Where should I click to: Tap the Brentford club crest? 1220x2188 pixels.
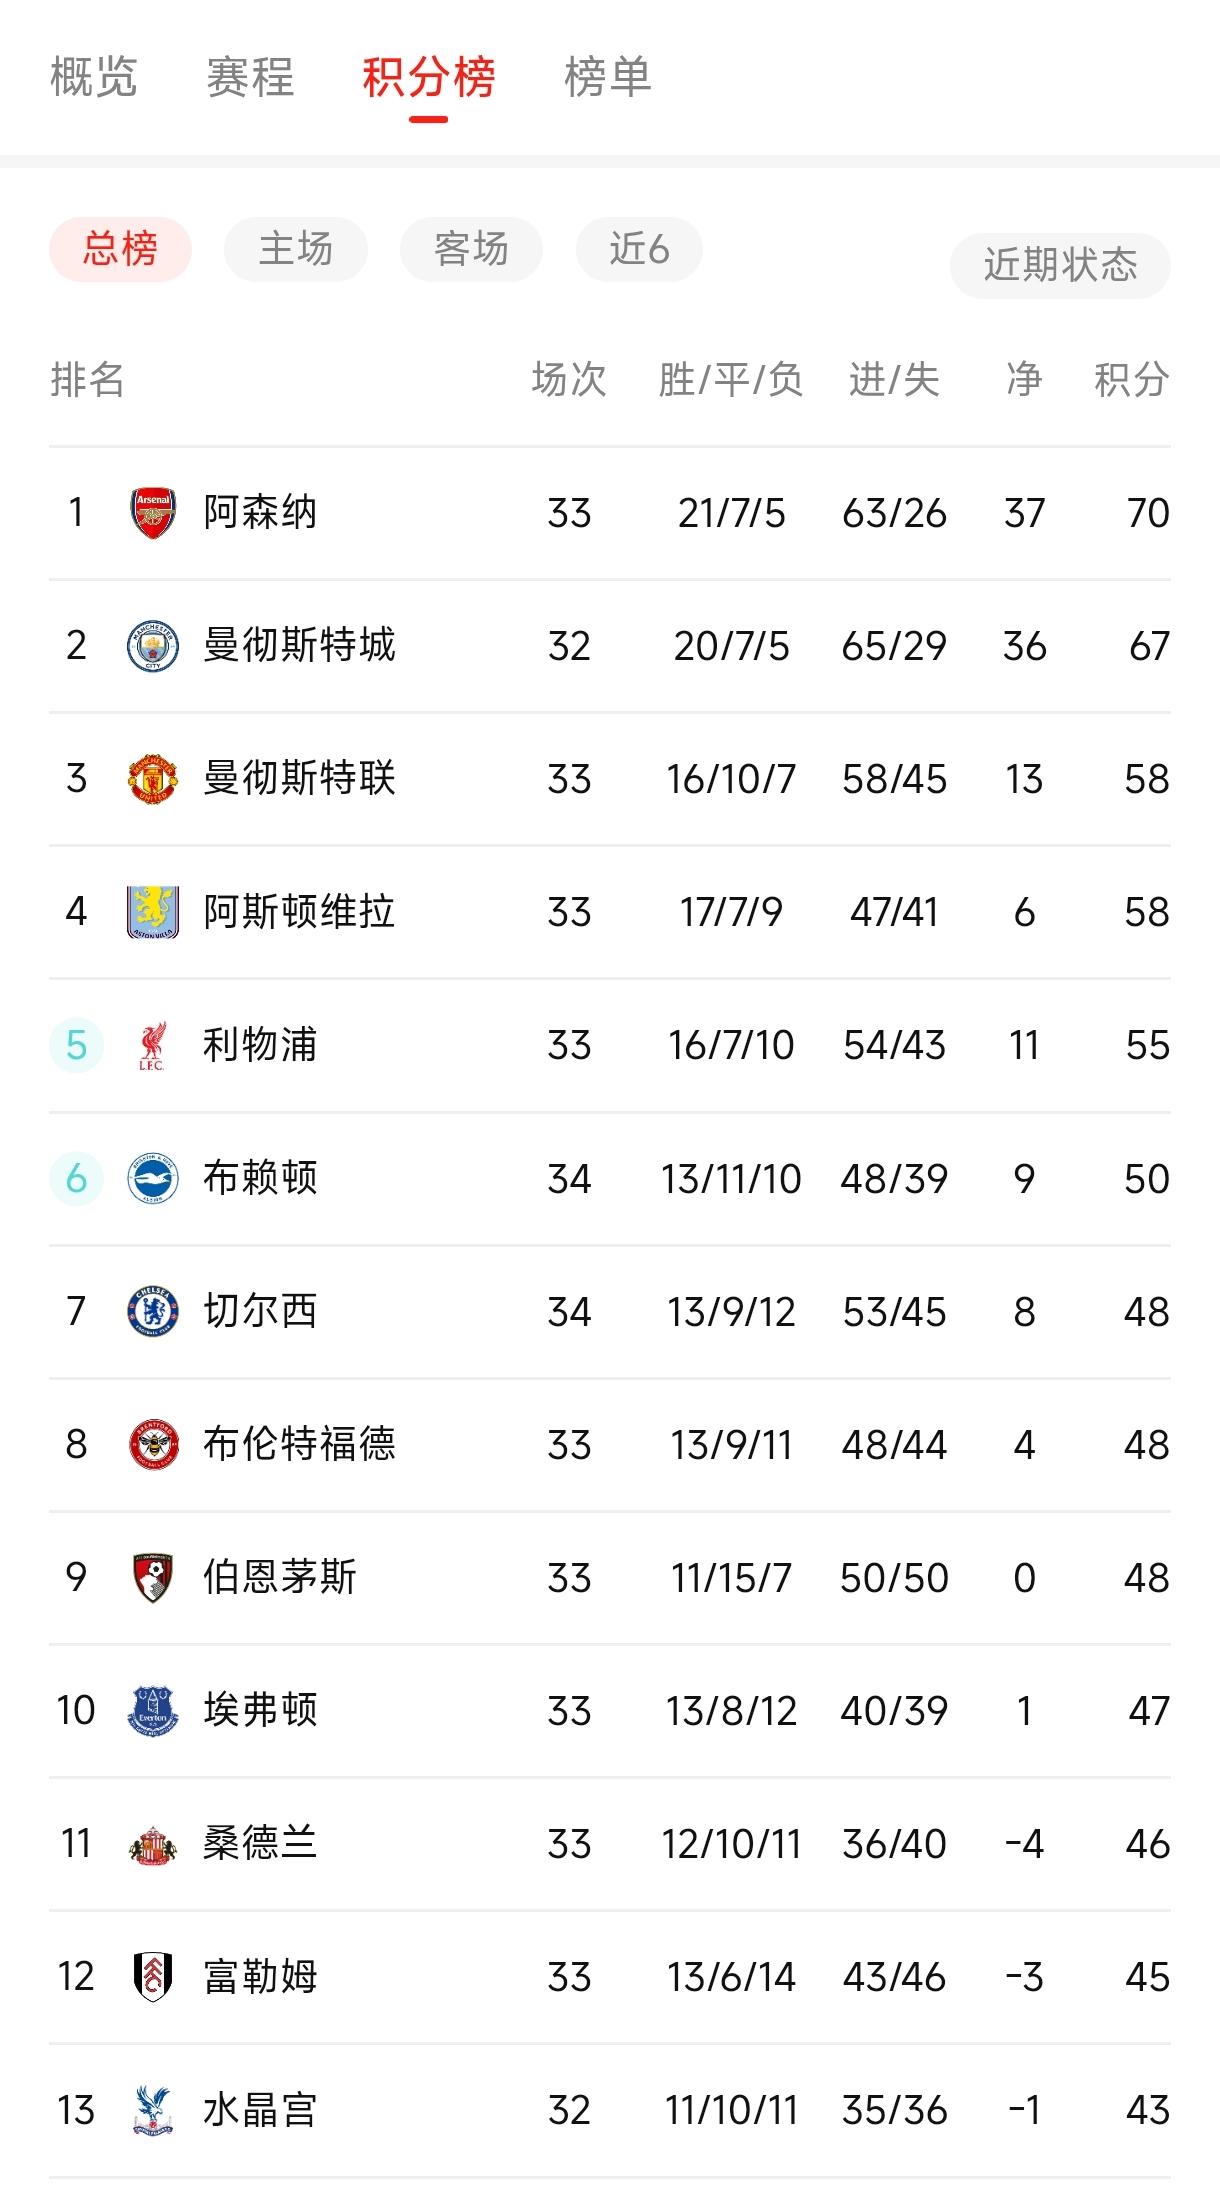tap(153, 1444)
